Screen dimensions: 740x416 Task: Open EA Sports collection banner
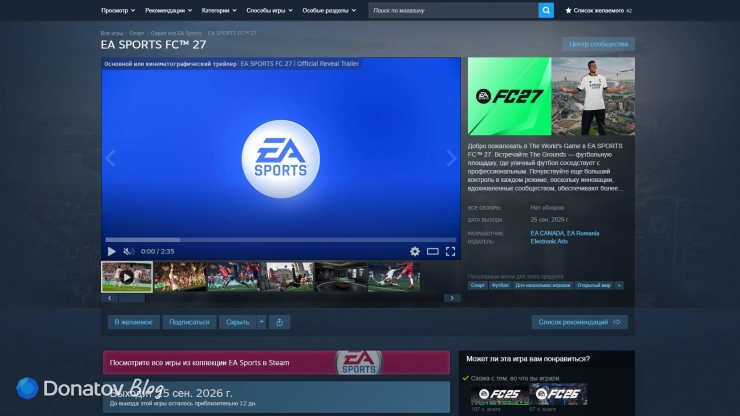click(x=276, y=363)
